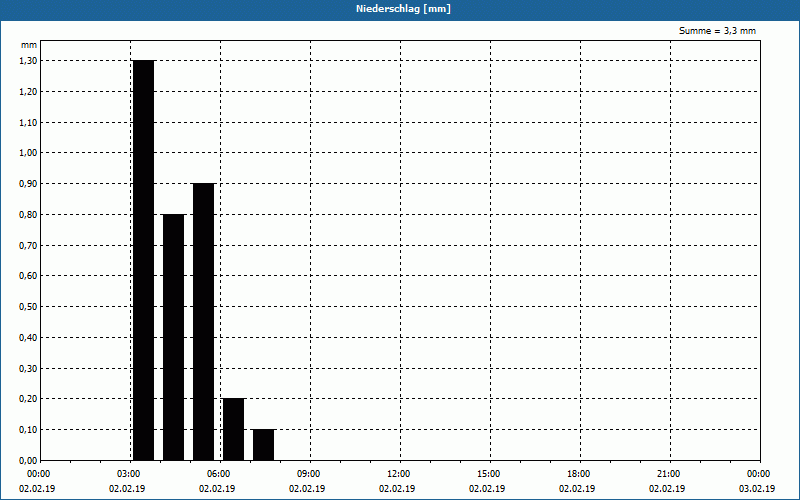The image size is (800, 500).
Task: Click the 1,30 y-axis label
Action: pos(28,61)
